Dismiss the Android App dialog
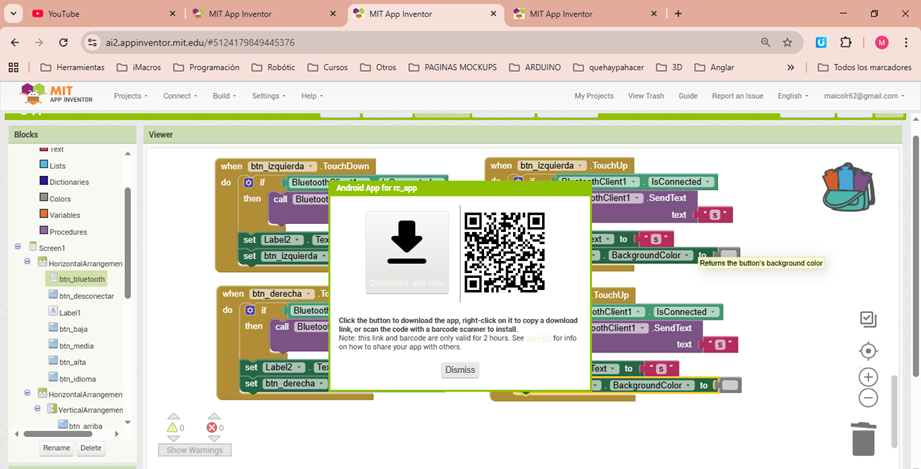921x469 pixels. (x=460, y=370)
